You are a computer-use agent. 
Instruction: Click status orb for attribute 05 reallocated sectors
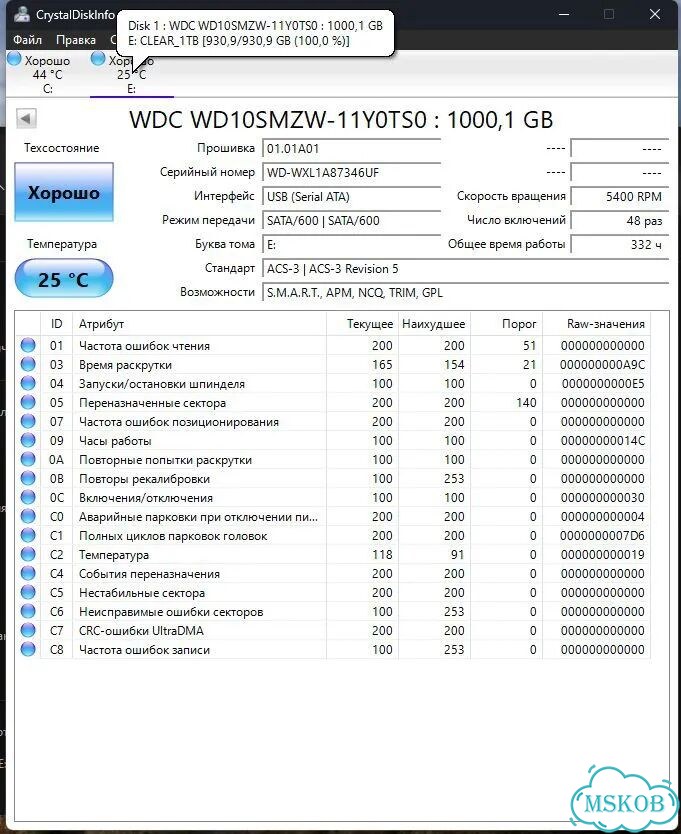(28, 402)
